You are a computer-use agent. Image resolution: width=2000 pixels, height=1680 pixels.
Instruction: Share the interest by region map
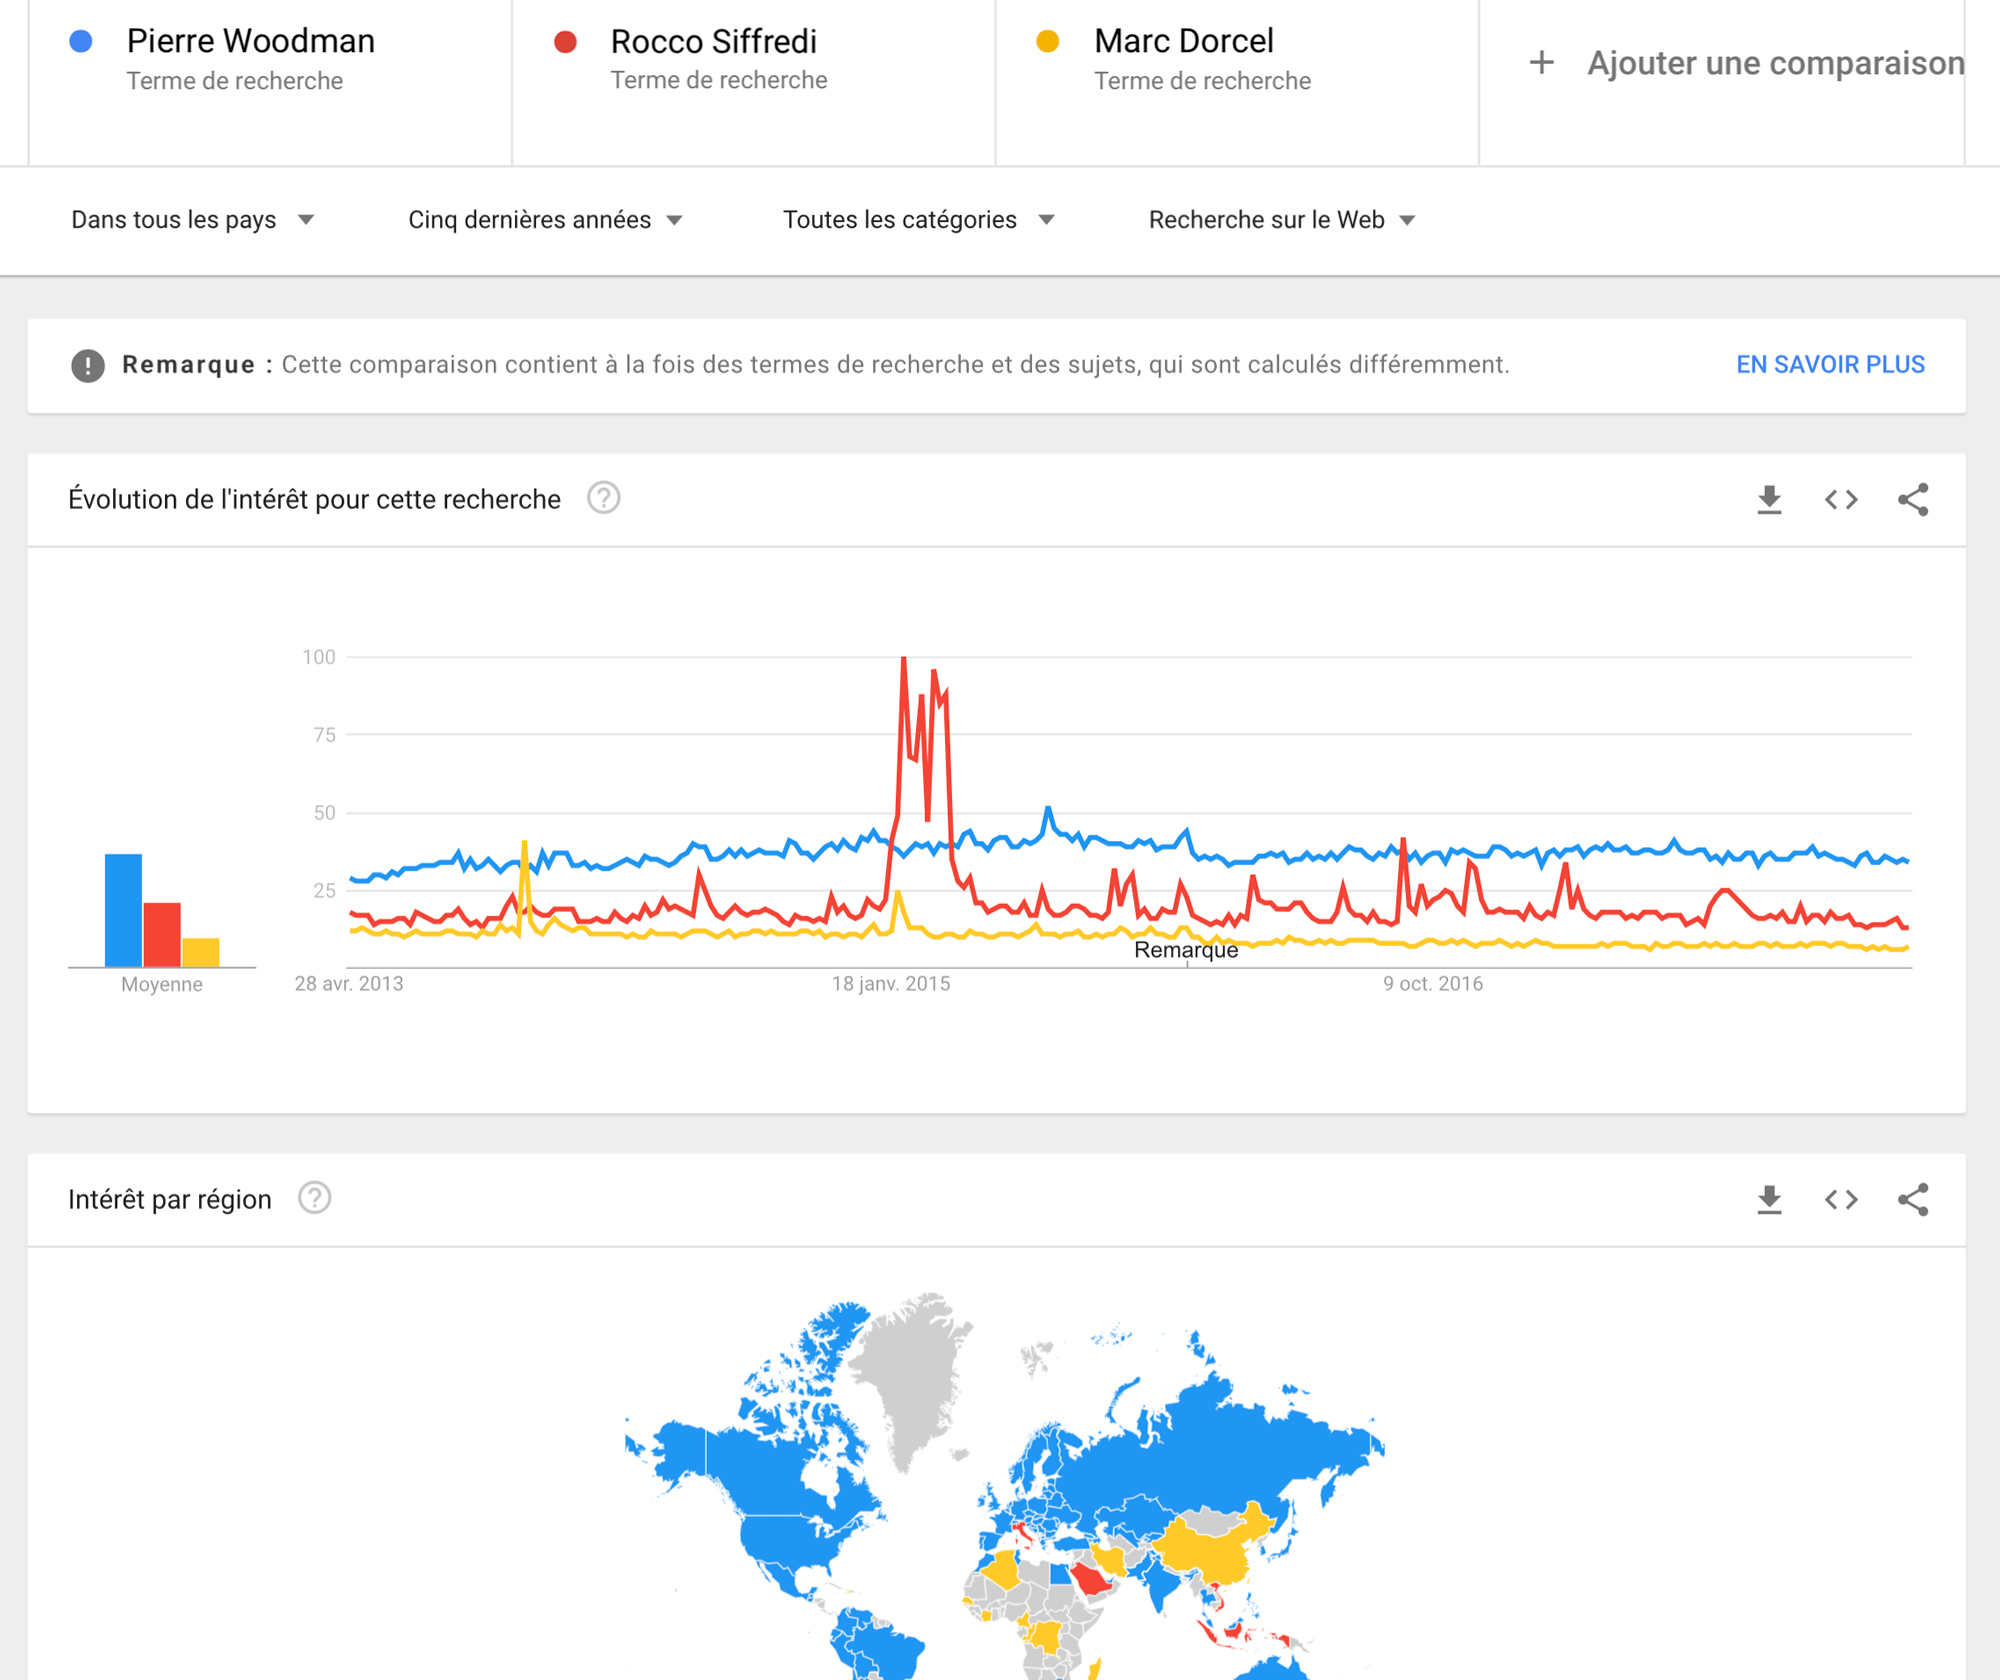[x=1913, y=1199]
